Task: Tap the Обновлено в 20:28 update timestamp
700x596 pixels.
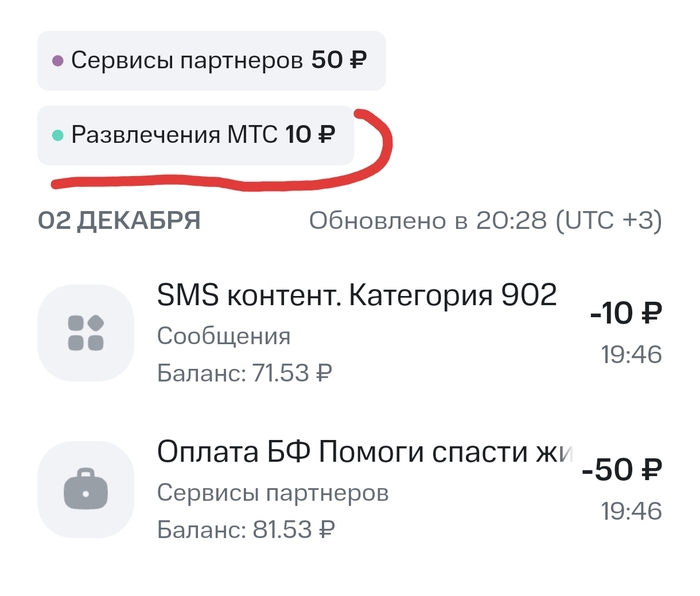Action: 485,221
